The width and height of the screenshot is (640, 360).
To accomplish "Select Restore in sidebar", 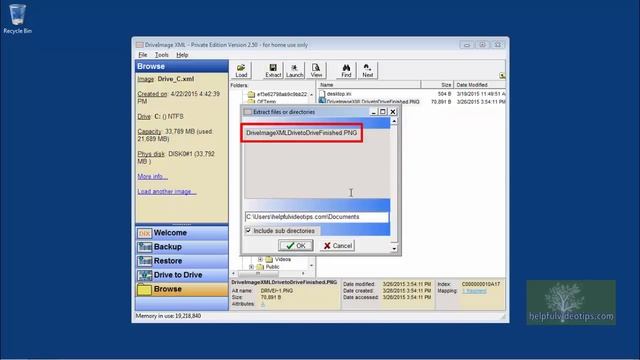I will point(182,261).
